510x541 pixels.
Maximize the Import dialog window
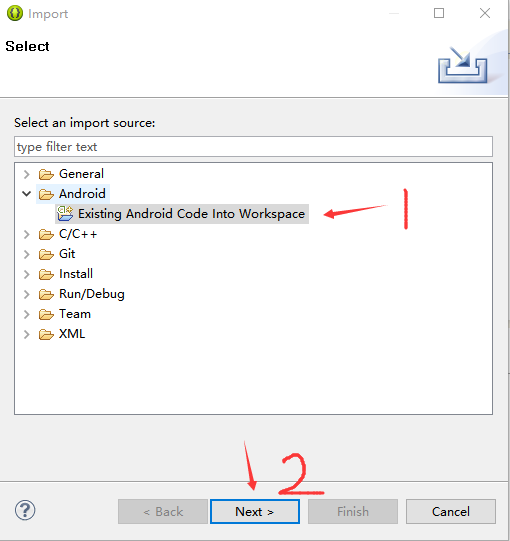coord(439,13)
